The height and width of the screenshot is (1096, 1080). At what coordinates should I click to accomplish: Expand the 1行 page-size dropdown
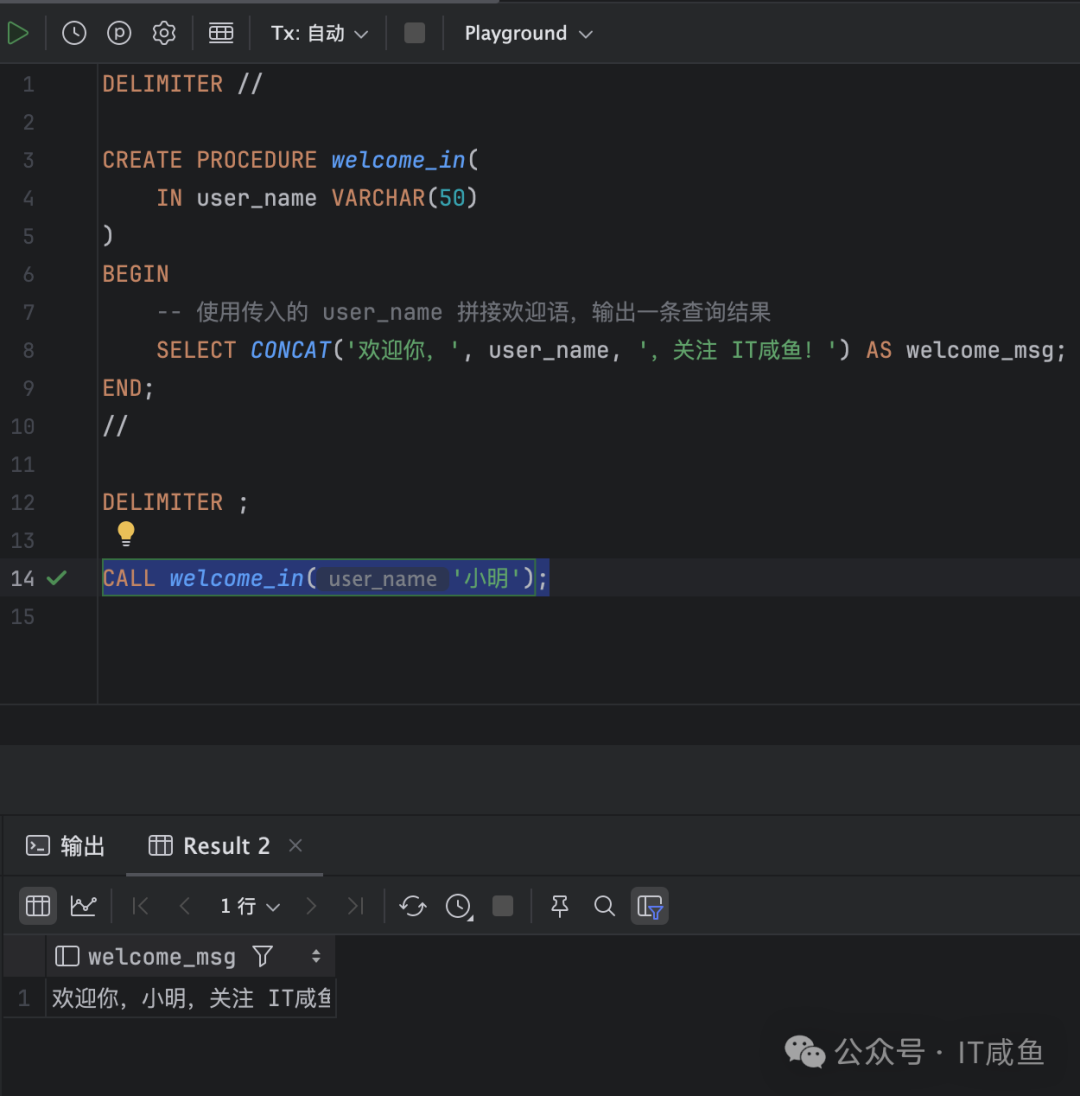pos(250,906)
